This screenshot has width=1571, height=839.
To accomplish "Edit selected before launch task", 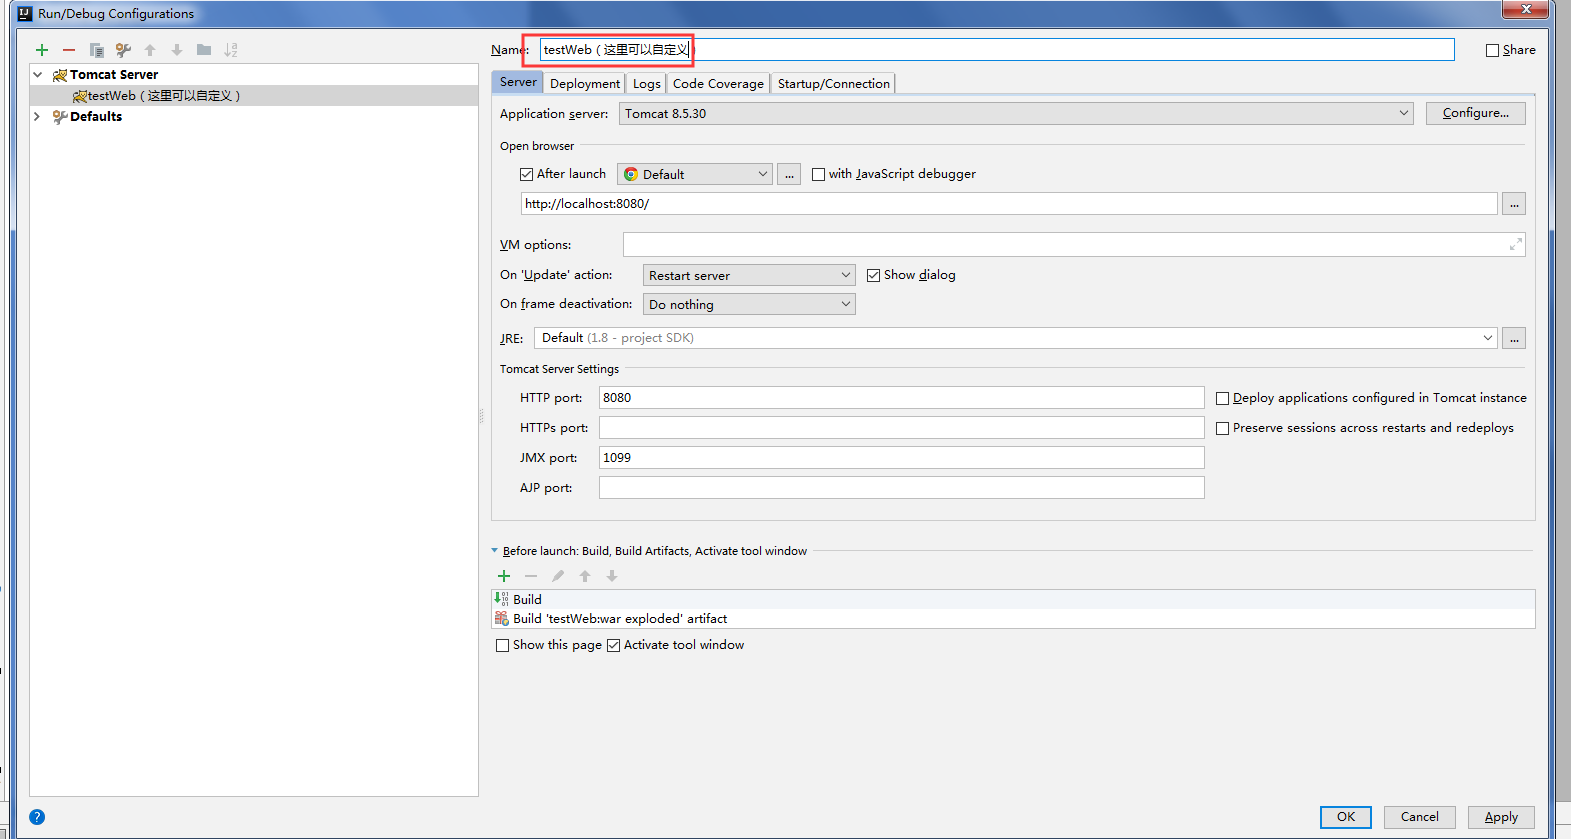I will [x=558, y=576].
